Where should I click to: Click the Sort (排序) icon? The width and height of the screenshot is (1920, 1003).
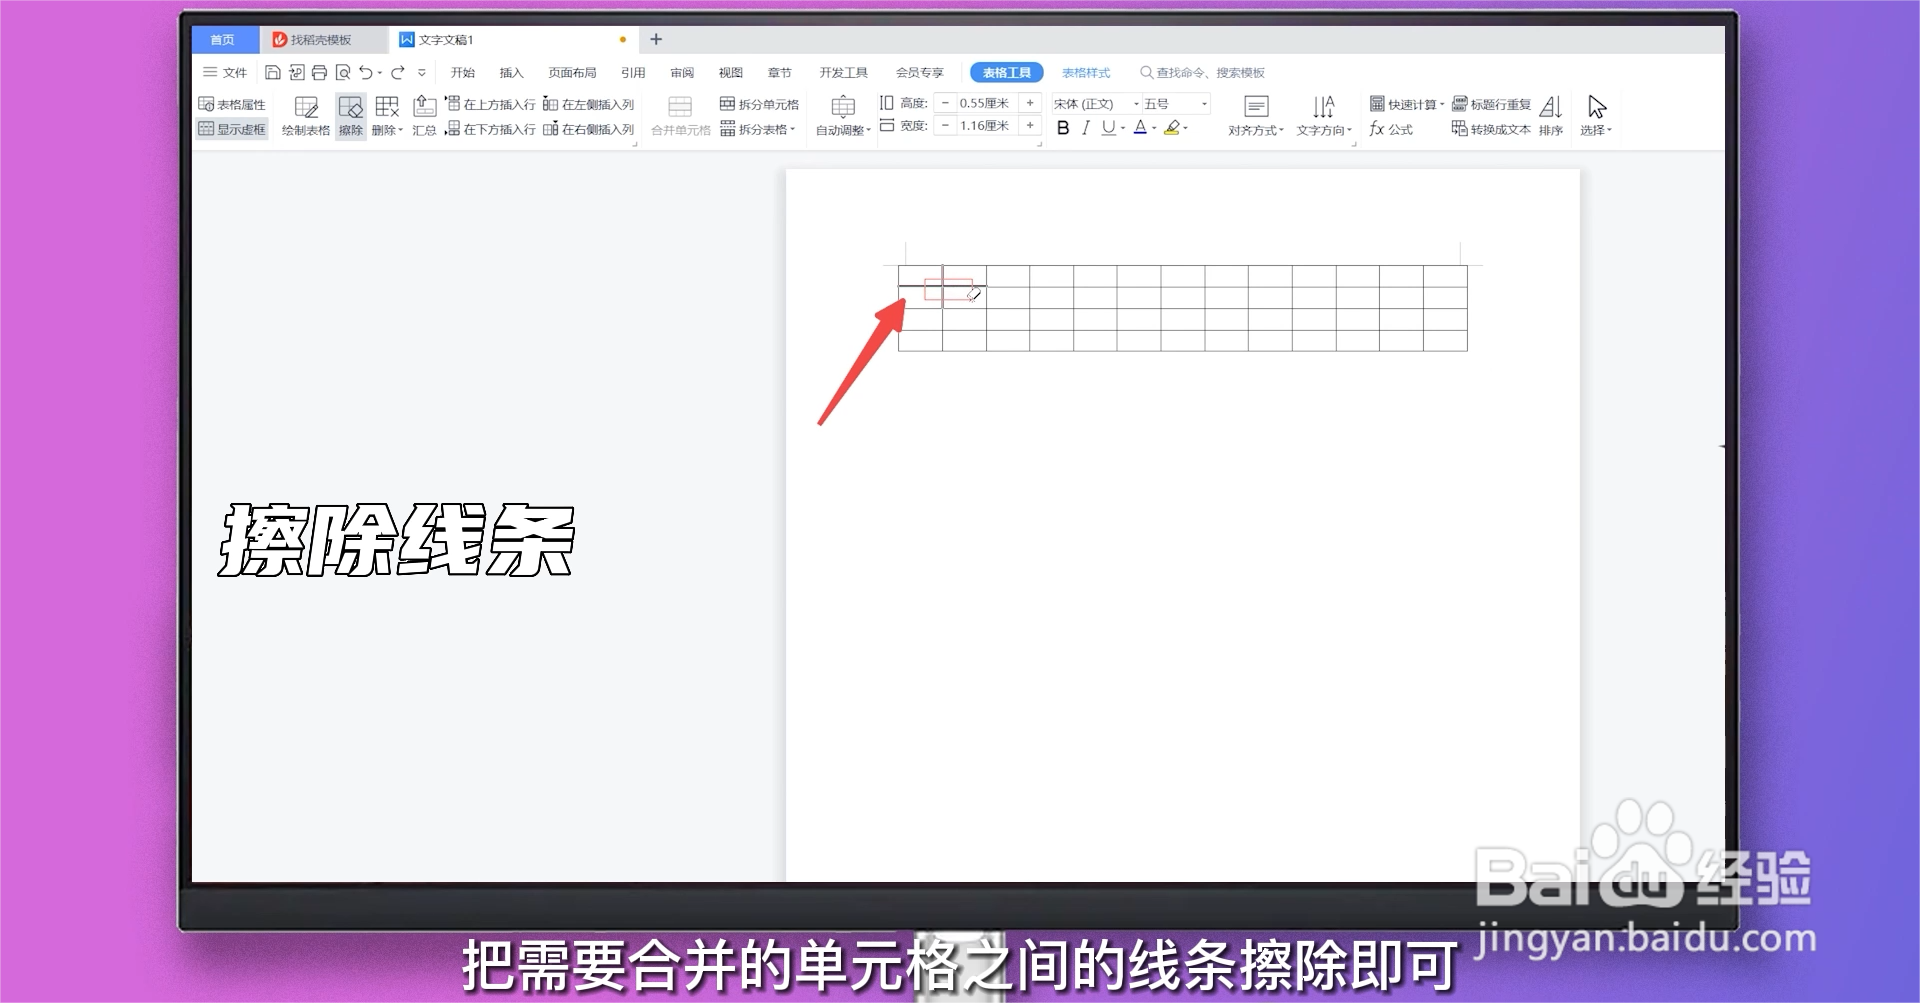click(x=1551, y=116)
